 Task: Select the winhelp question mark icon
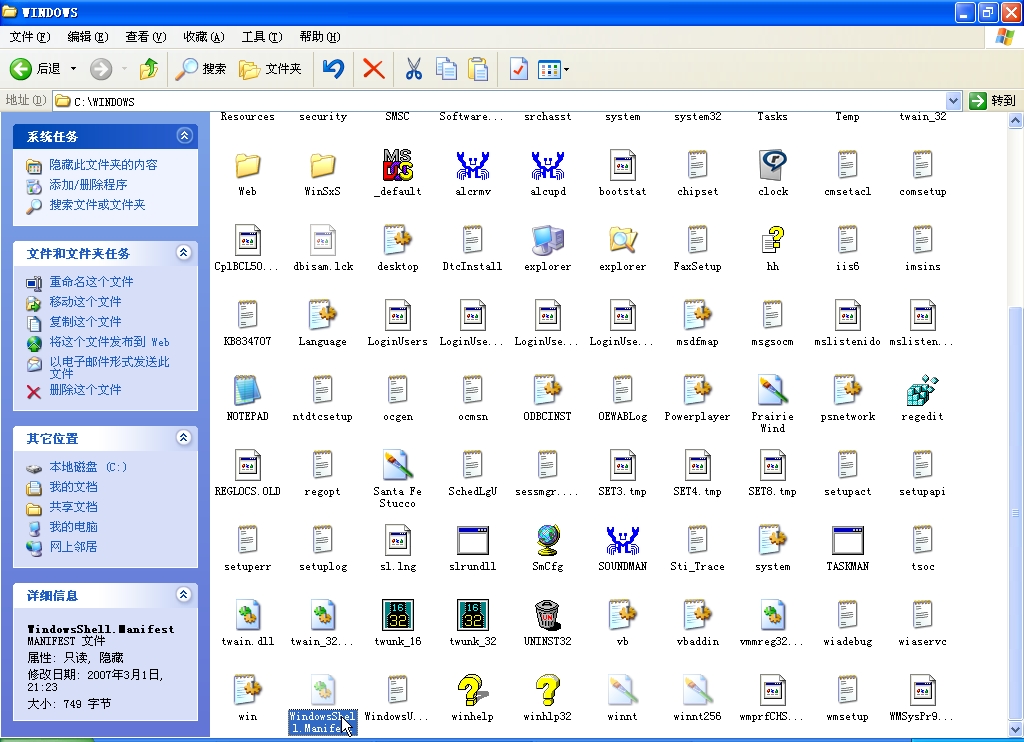coord(472,691)
